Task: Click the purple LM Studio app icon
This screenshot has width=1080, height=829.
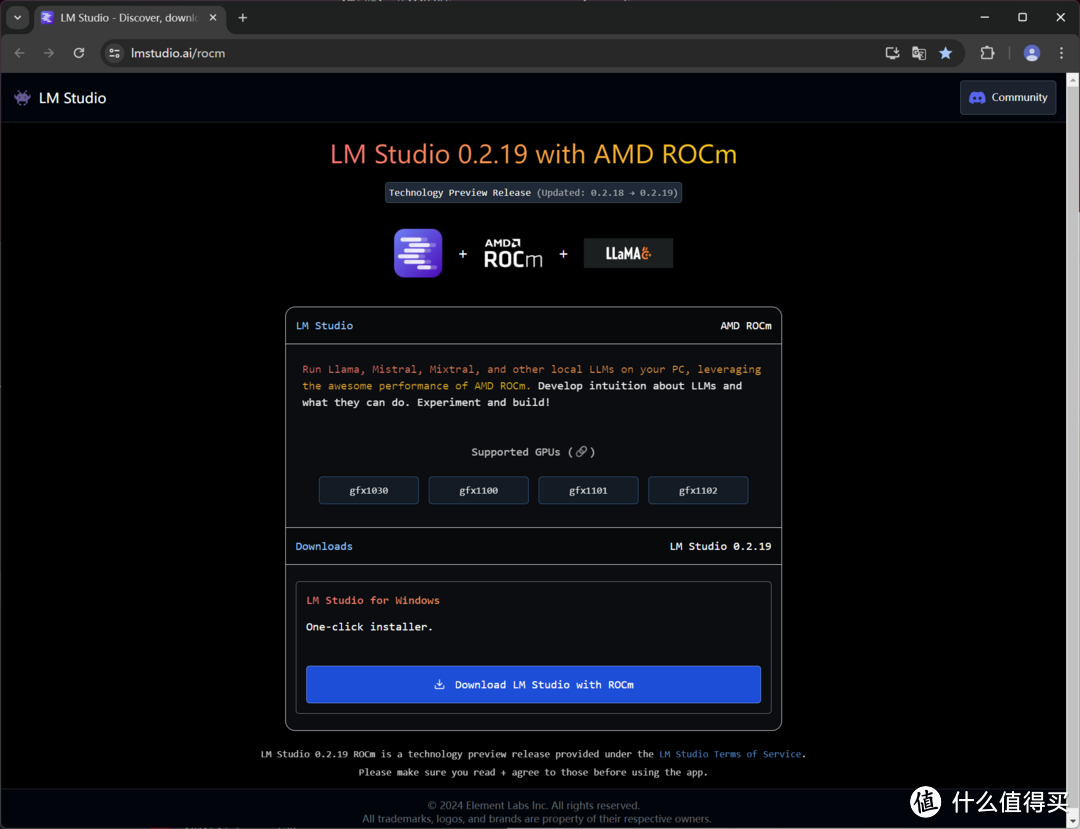Action: 418,253
